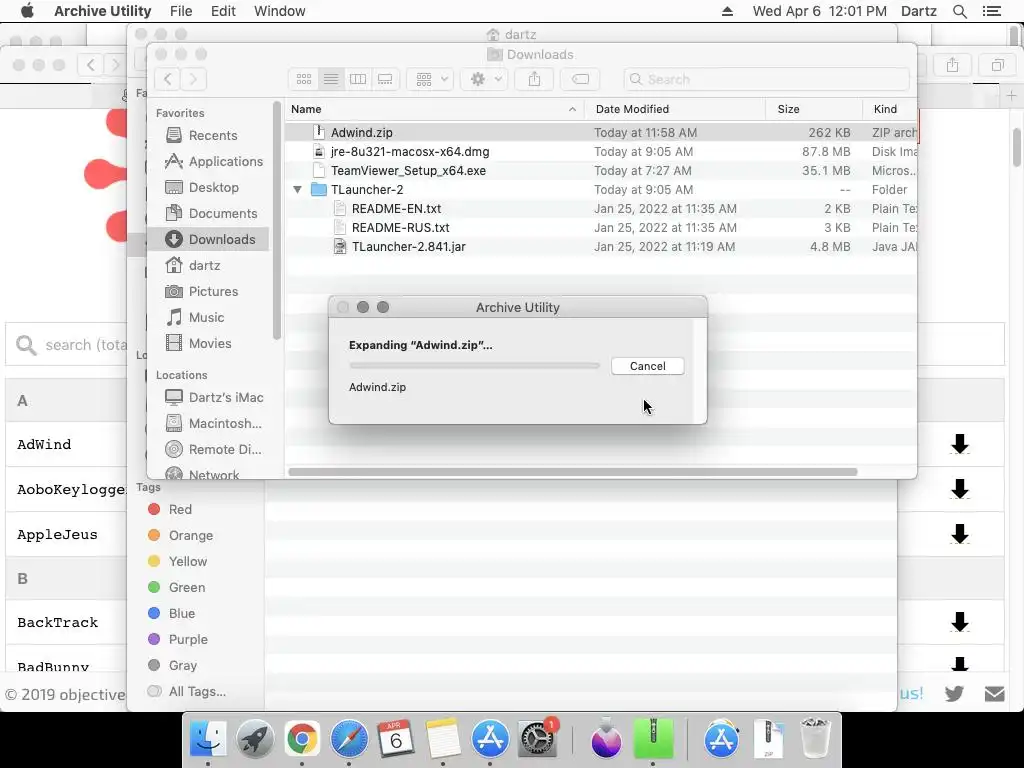Switch Downloads window to column view

(358, 79)
